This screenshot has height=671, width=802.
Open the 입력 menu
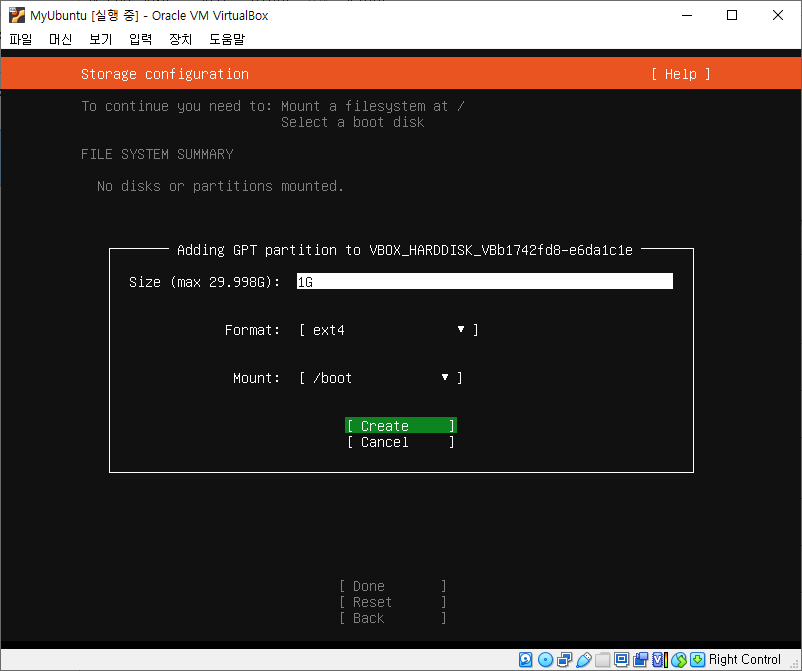point(140,39)
